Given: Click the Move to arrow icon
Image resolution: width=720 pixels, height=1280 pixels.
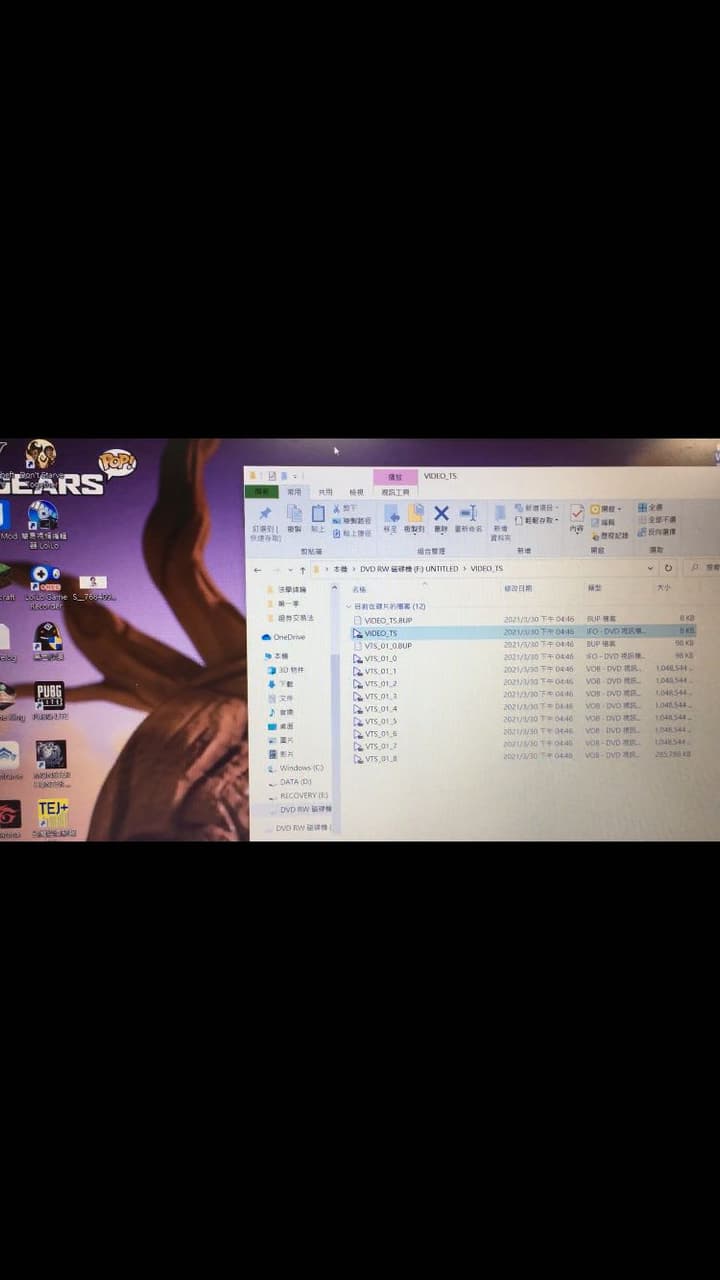Looking at the screenshot, I should pyautogui.click(x=391, y=514).
